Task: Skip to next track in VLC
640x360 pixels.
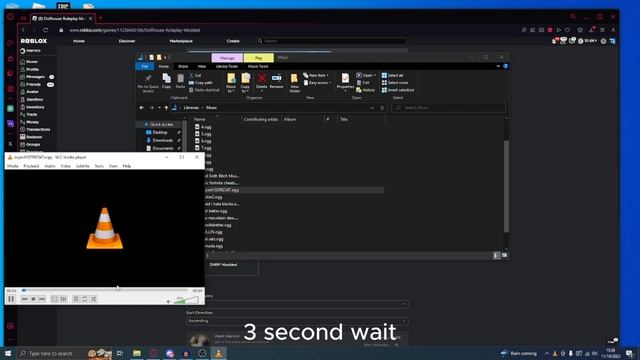Action: (42, 299)
